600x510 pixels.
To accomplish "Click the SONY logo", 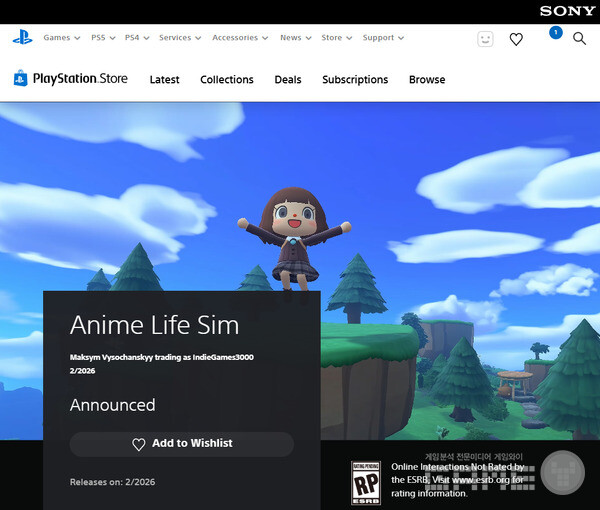I will click(x=567, y=11).
